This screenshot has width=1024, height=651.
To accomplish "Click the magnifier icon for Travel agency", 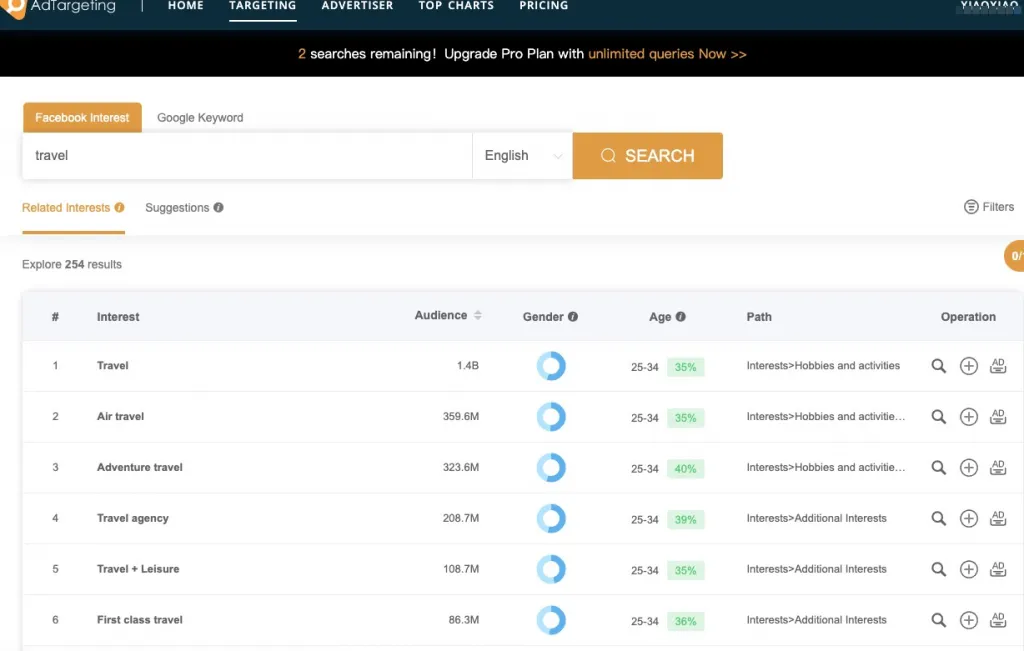I will tap(938, 518).
